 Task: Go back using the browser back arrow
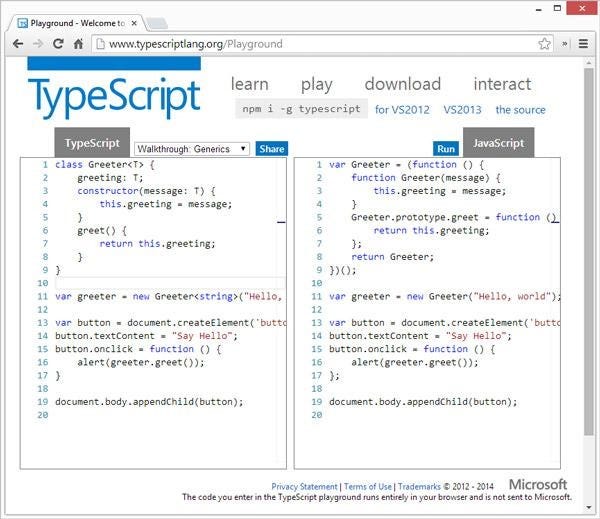18,44
